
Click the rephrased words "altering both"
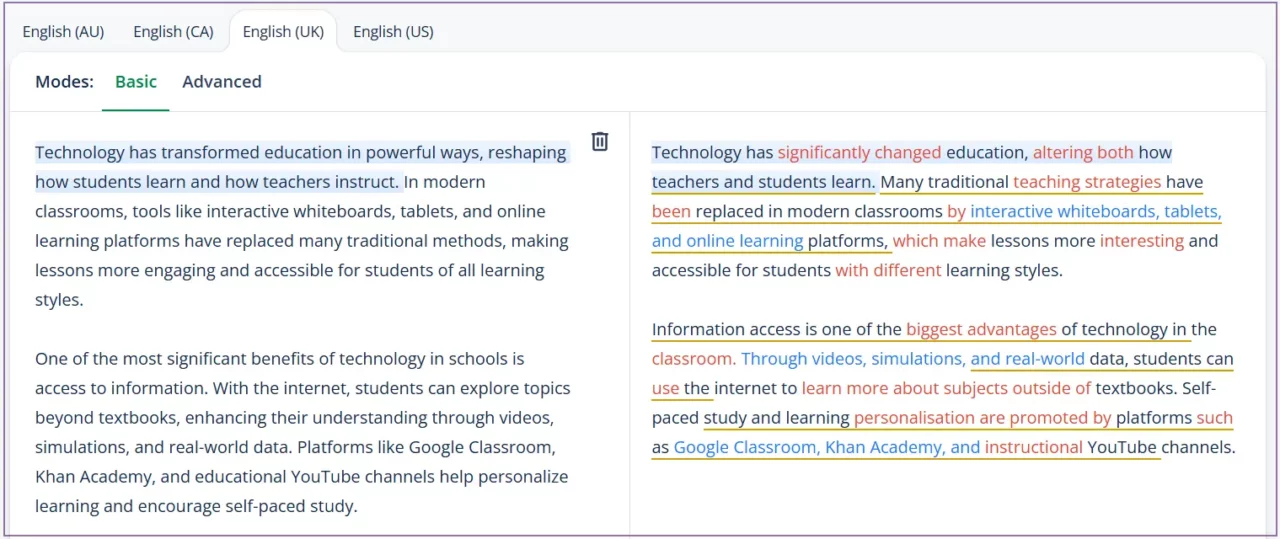coord(1083,153)
